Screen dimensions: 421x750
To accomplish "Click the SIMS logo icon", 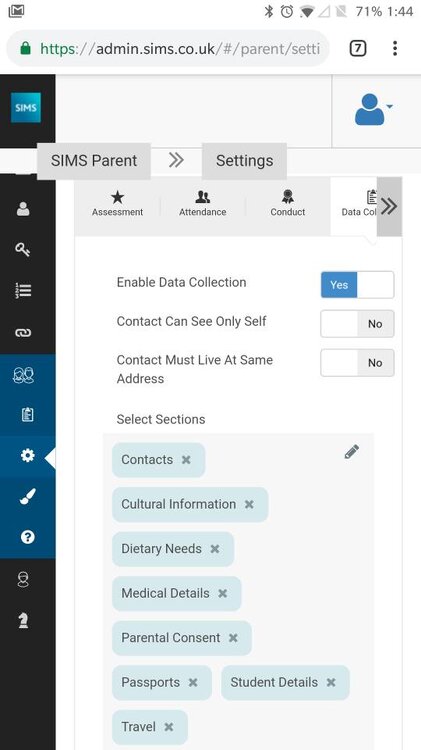I will [26, 108].
